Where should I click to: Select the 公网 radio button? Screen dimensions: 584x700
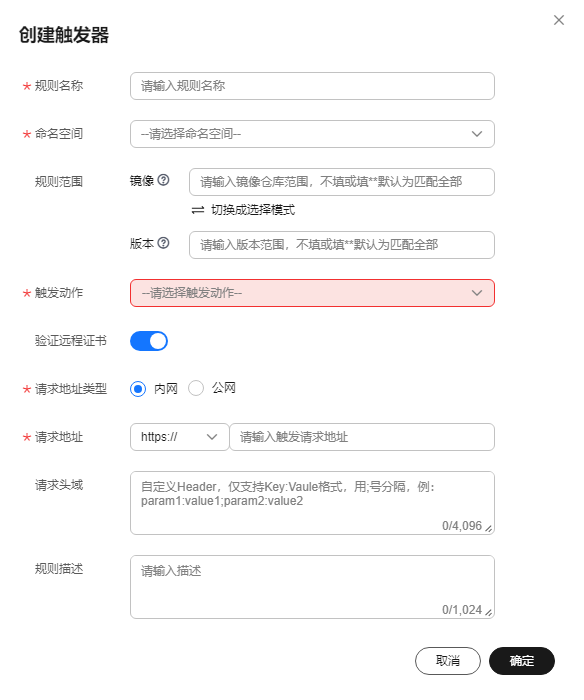click(x=196, y=388)
